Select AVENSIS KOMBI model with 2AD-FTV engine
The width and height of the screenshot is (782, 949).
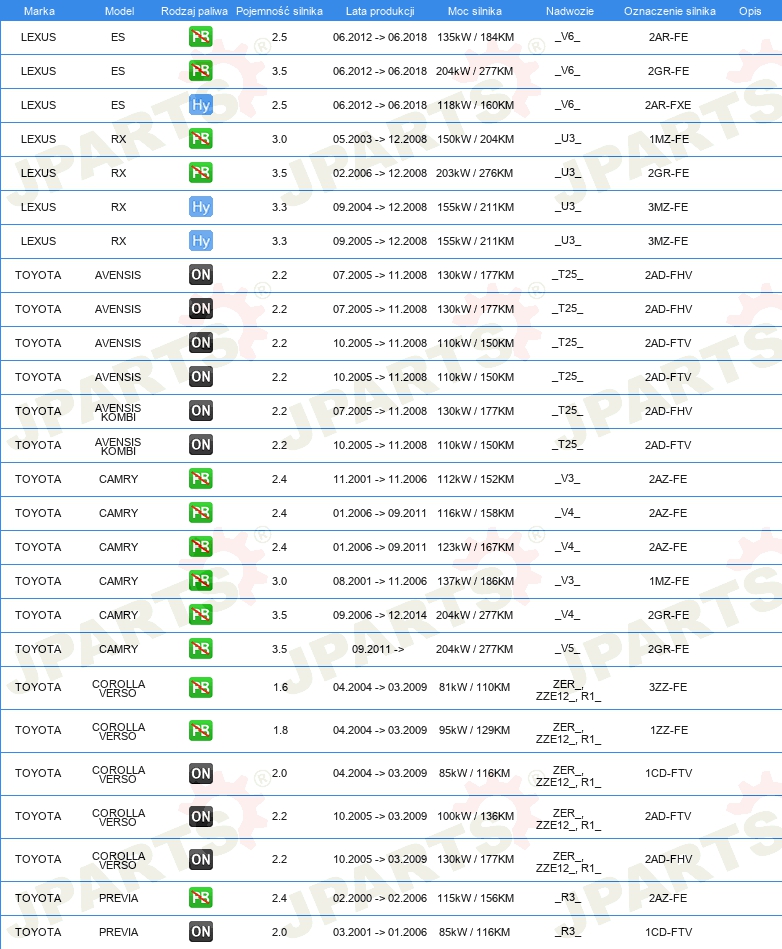[118, 446]
